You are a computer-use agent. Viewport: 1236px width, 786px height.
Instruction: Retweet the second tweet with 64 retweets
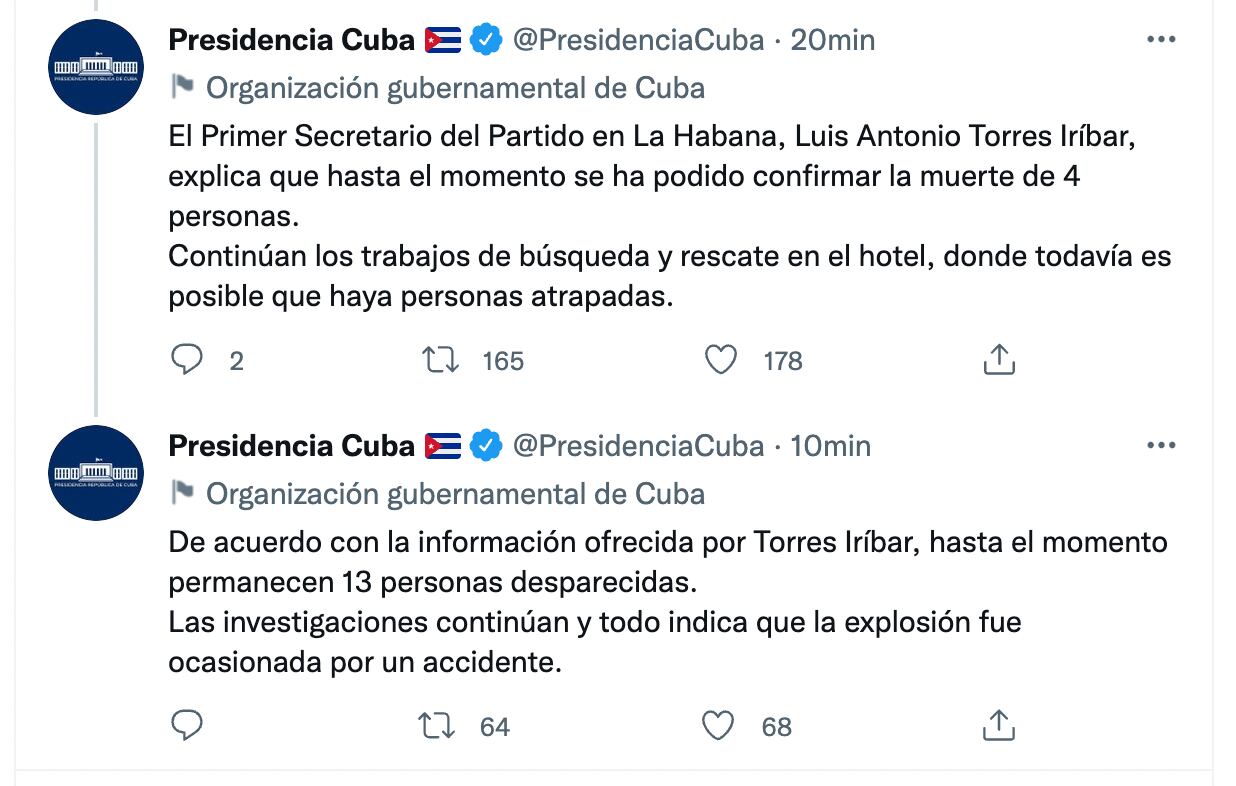coord(437,726)
